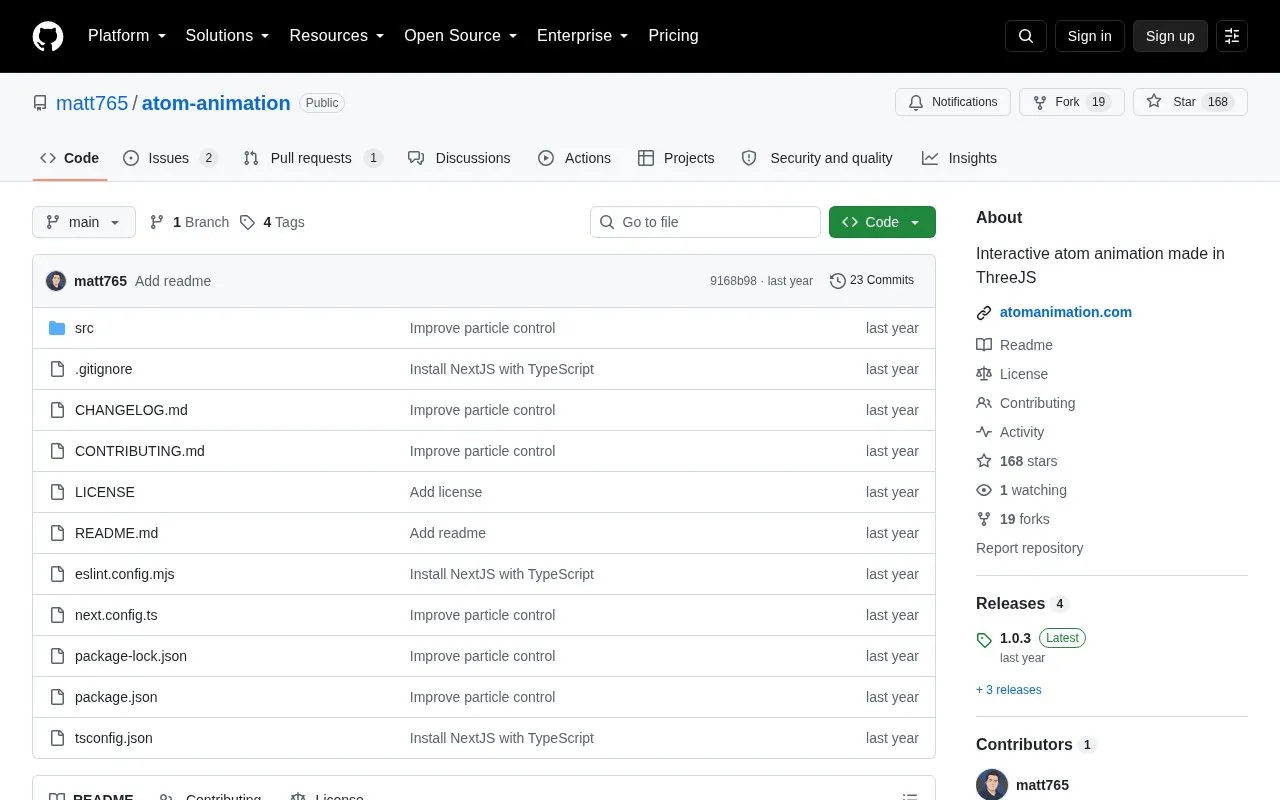The width and height of the screenshot is (1280, 800).
Task: Switch to the Pull requests tab
Action: click(x=313, y=158)
